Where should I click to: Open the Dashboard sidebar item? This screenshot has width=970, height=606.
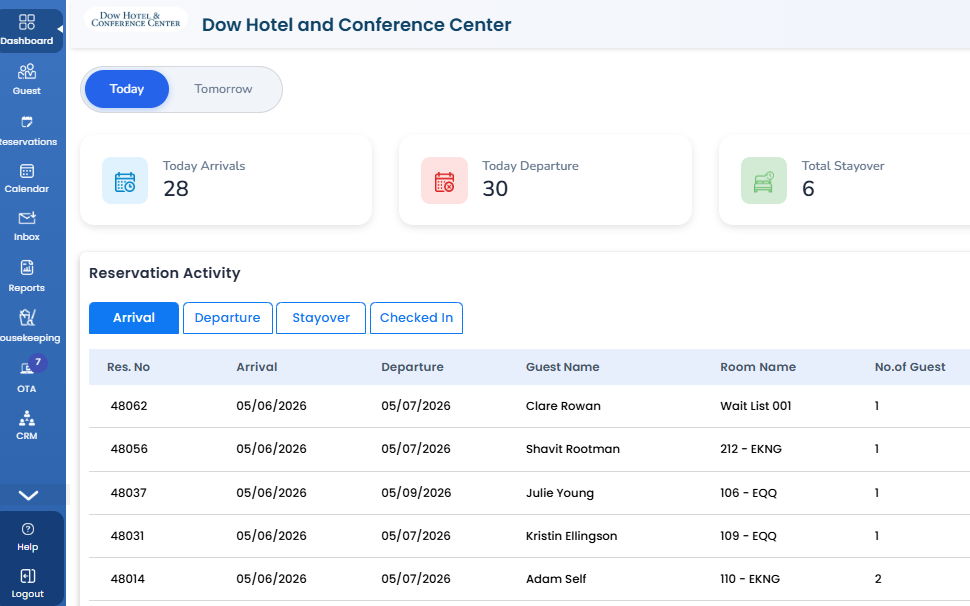(x=27, y=30)
